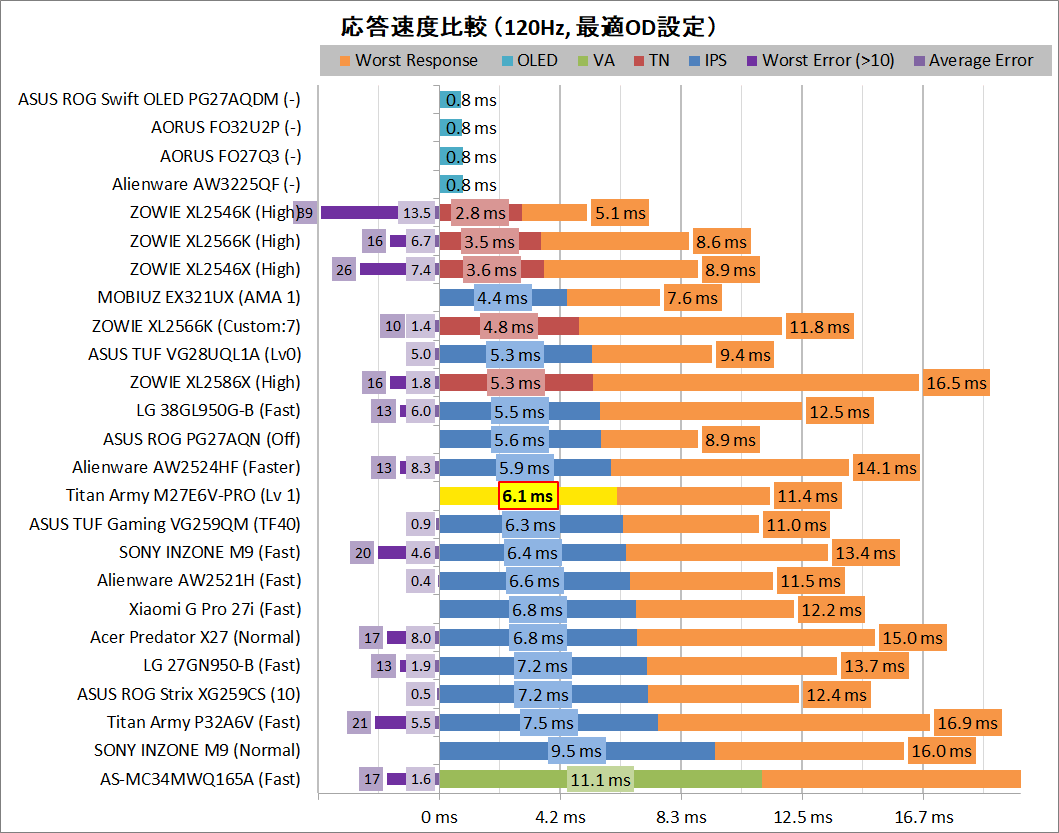The image size is (1059, 833).
Task: Select the LG 27GN950-B (Fast) label
Action: tap(222, 665)
